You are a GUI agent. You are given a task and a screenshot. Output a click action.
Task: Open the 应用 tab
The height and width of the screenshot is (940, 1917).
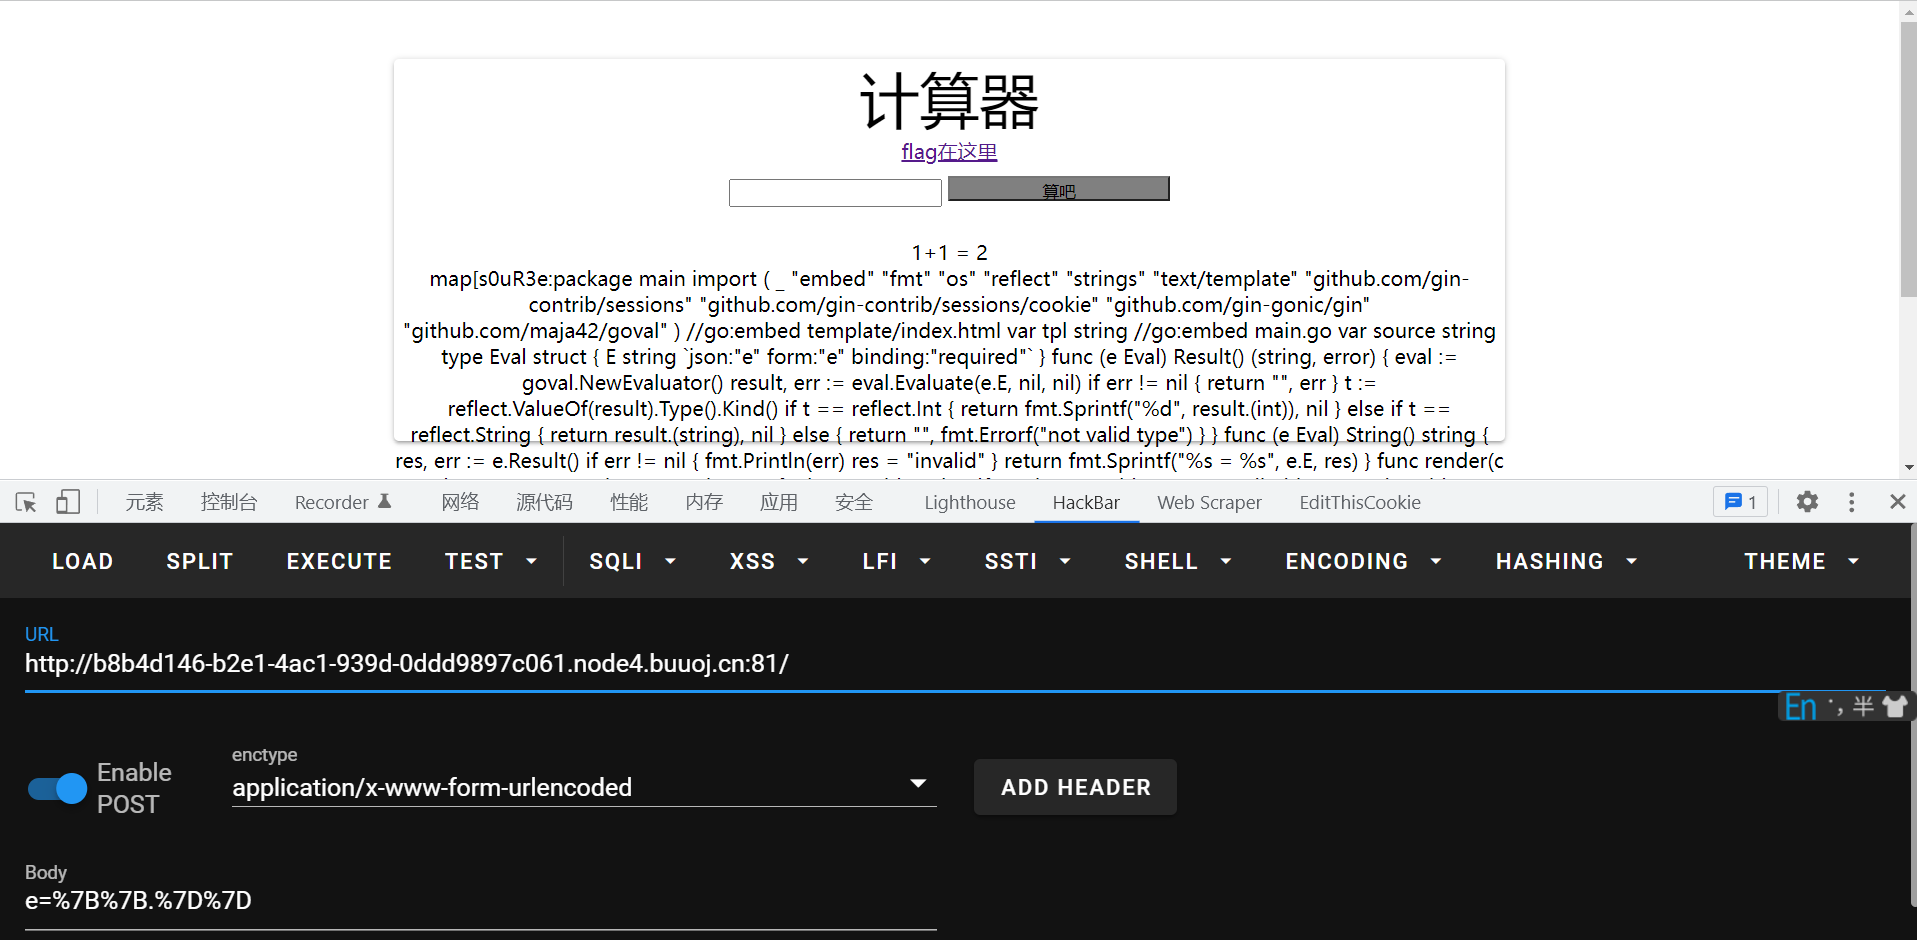point(779,502)
